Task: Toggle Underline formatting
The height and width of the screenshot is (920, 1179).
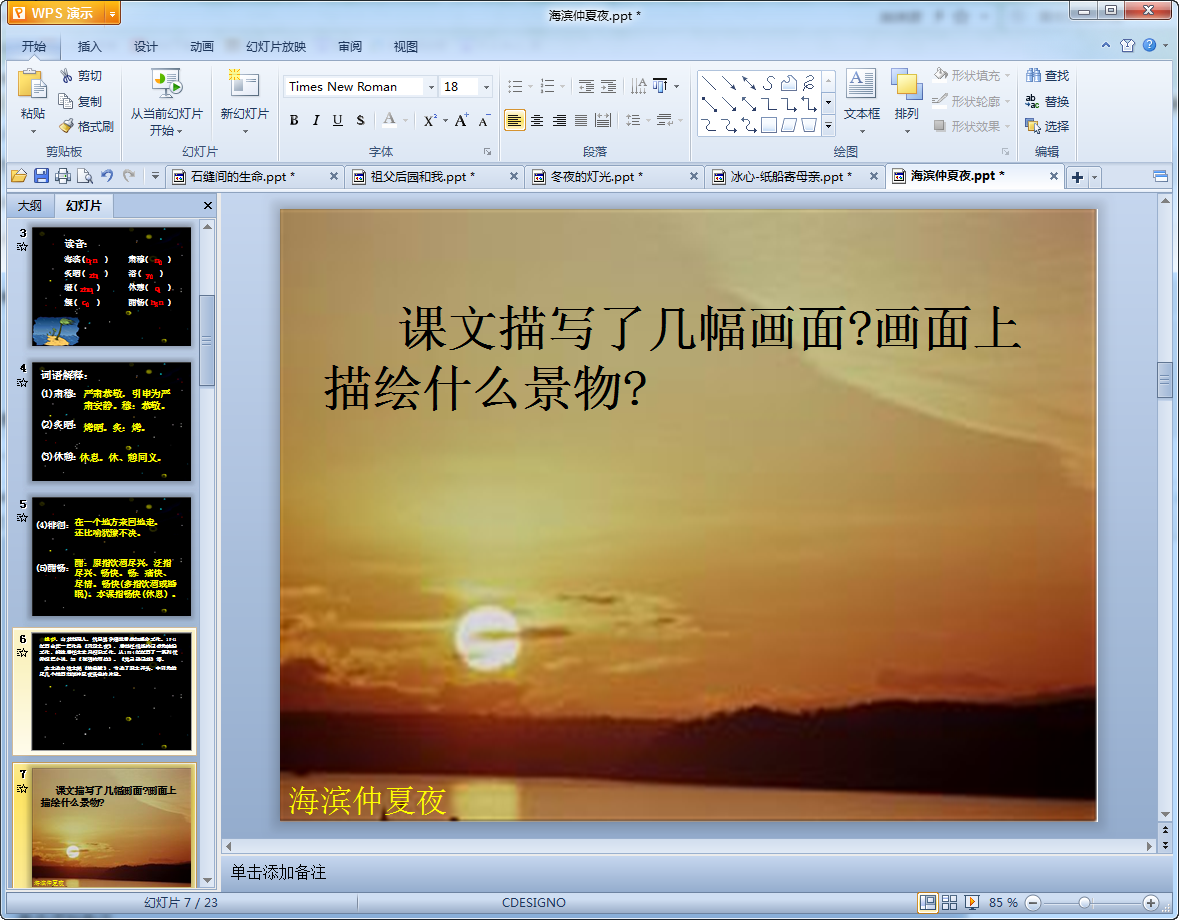Action: (x=338, y=120)
